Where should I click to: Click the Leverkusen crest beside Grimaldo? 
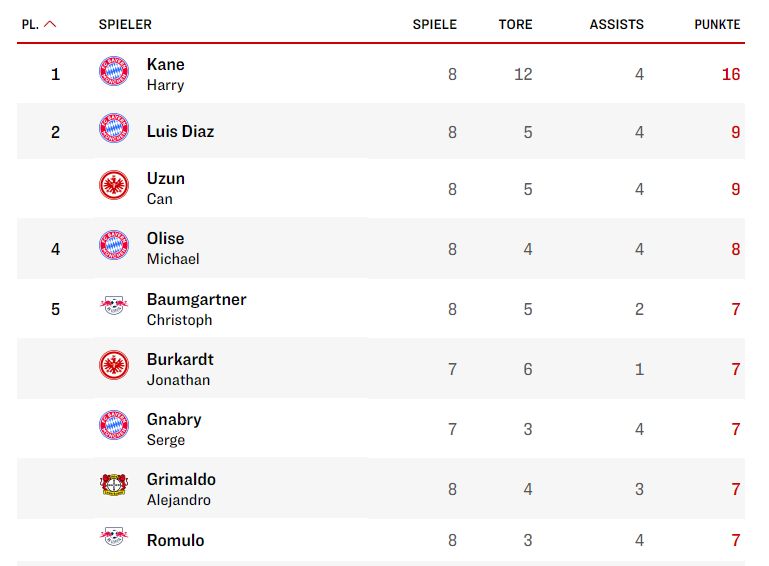(x=114, y=485)
